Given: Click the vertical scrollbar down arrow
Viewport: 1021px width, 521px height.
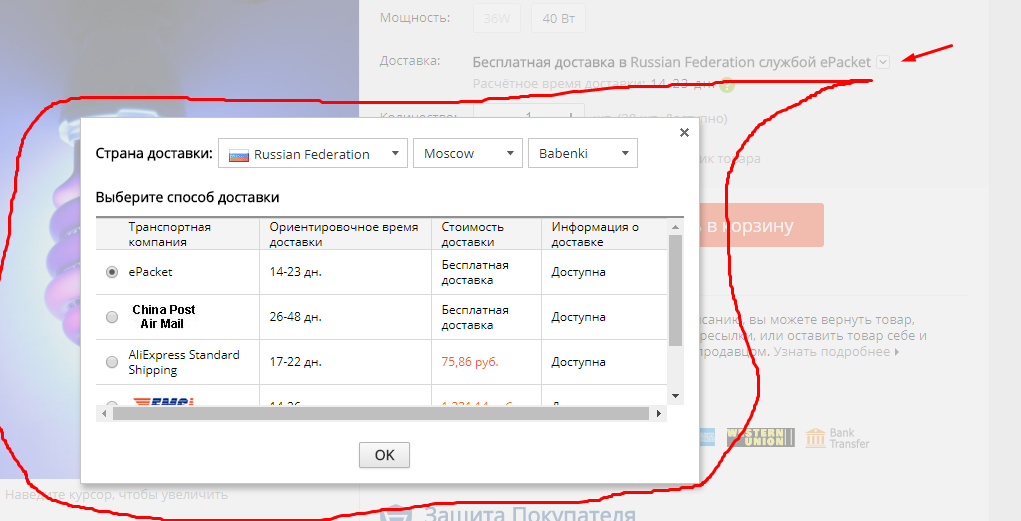Looking at the screenshot, I should 675,396.
